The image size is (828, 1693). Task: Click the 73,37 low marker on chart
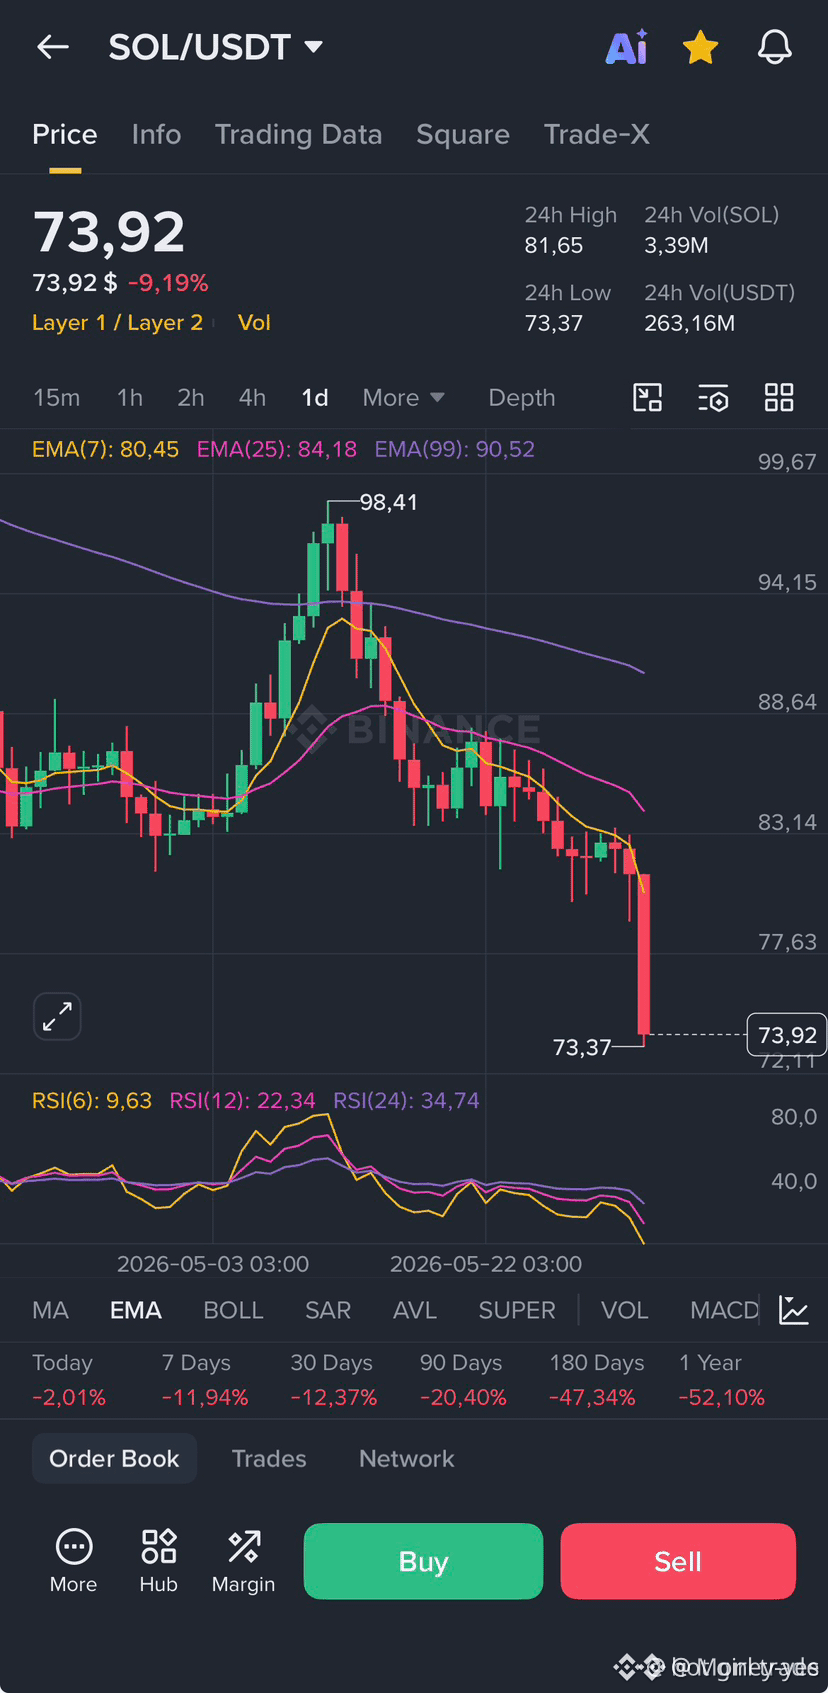(582, 1048)
